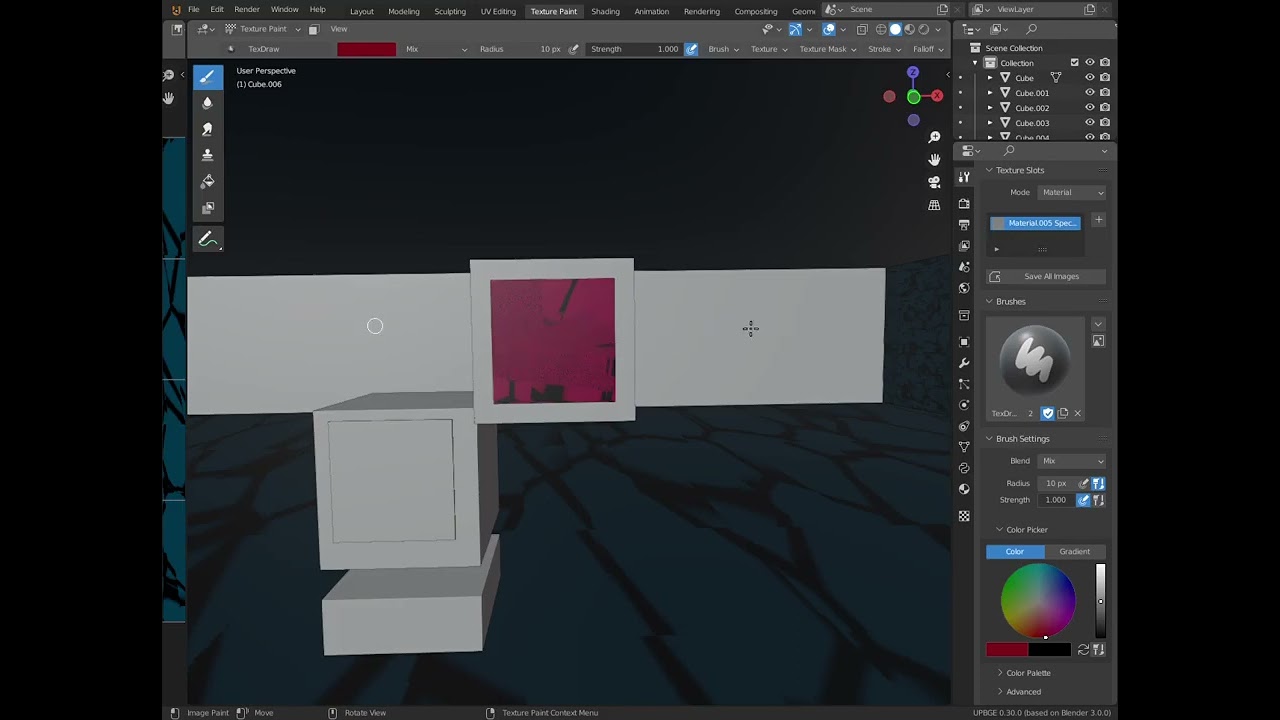Open the Modifiers wrench tab
Screen dimensions: 1280x720
point(964,363)
